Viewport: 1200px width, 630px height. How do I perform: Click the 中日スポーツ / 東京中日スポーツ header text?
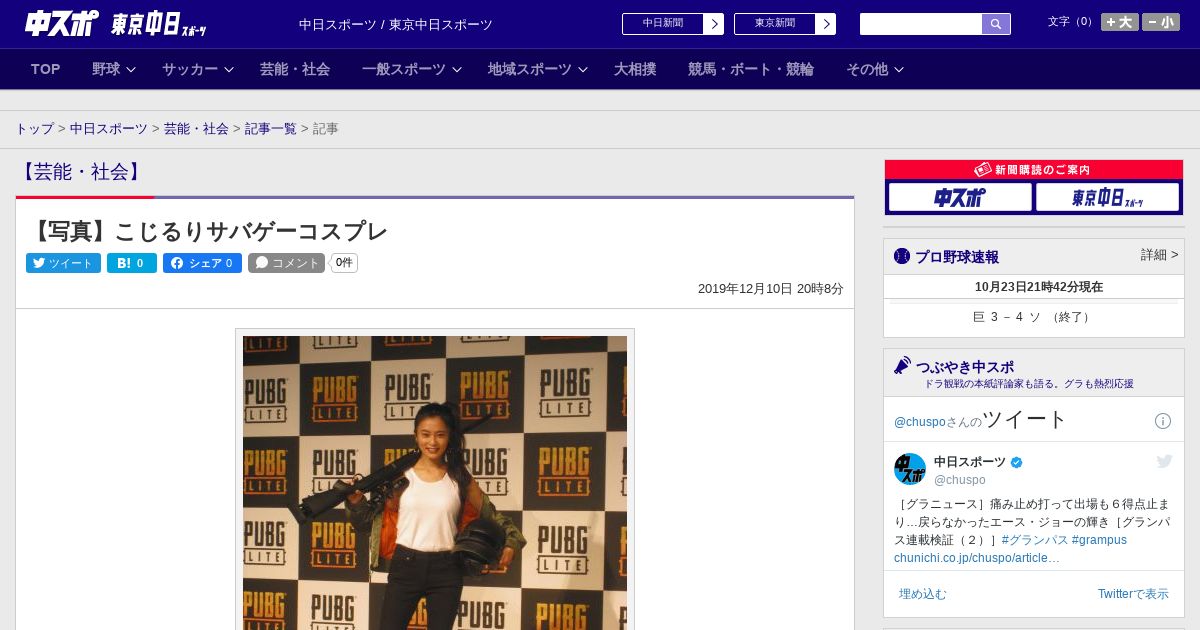click(x=396, y=25)
